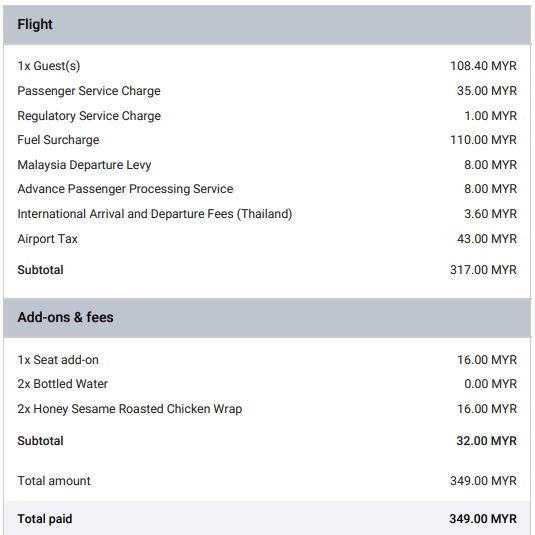535x535 pixels.
Task: Select the Airport Tax row
Action: coord(267,239)
